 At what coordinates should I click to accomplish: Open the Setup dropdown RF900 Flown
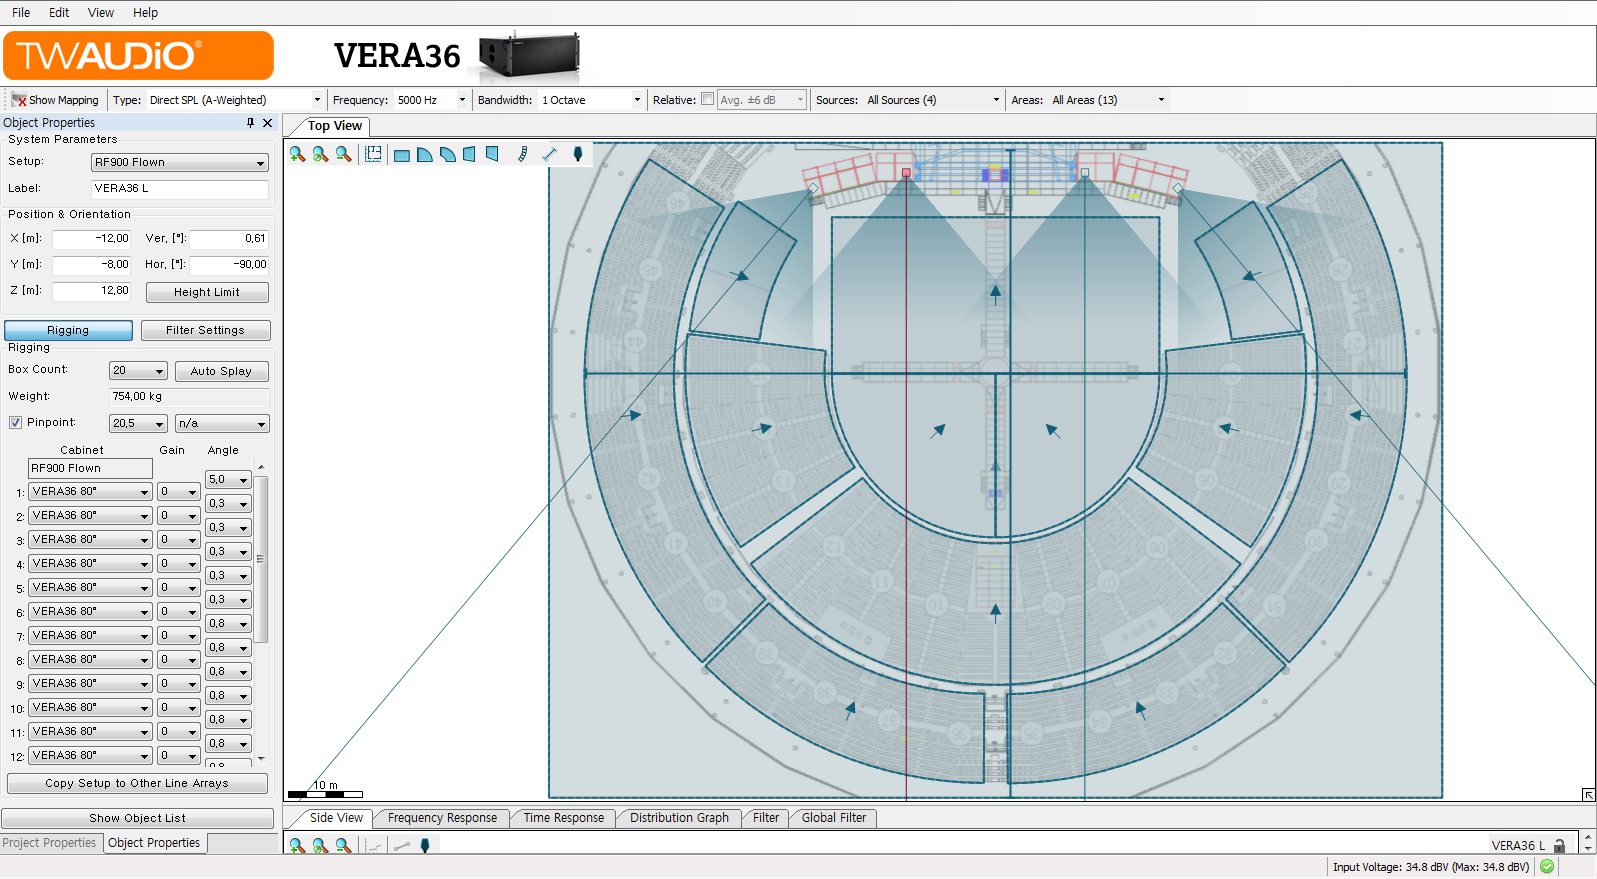(180, 162)
